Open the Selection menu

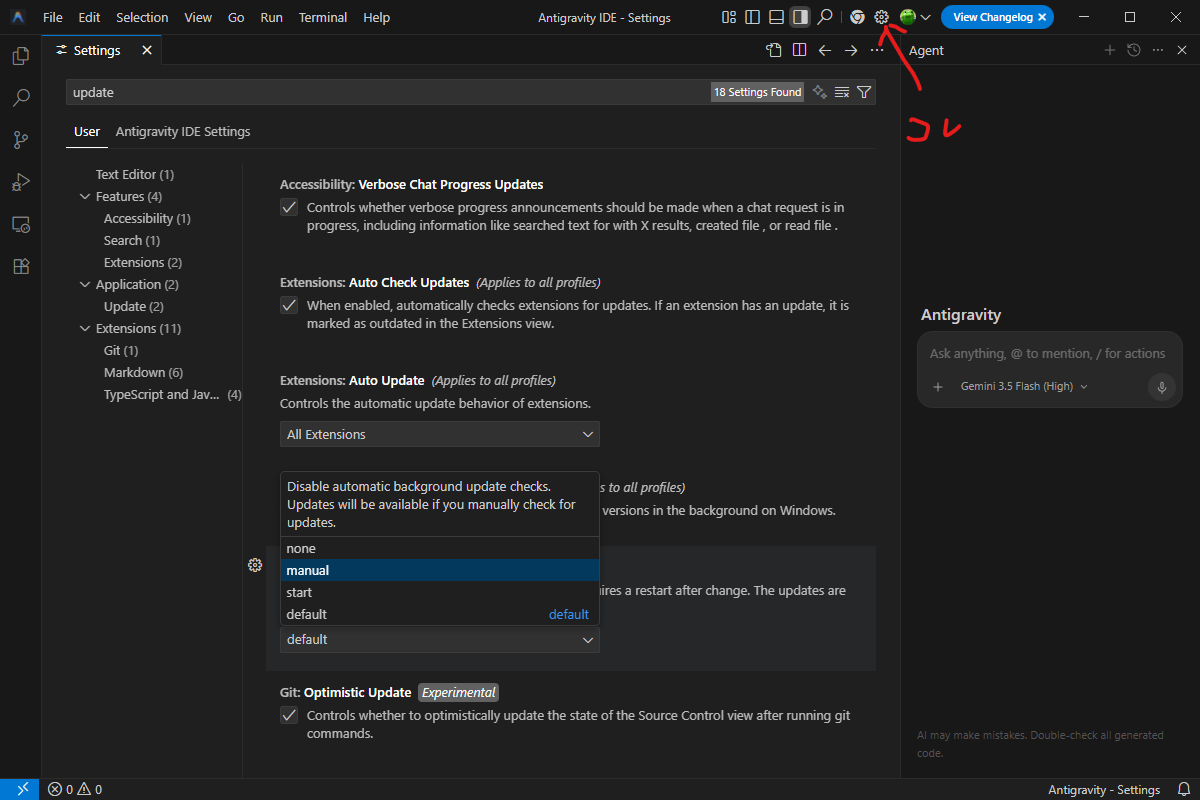pyautogui.click(x=142, y=17)
